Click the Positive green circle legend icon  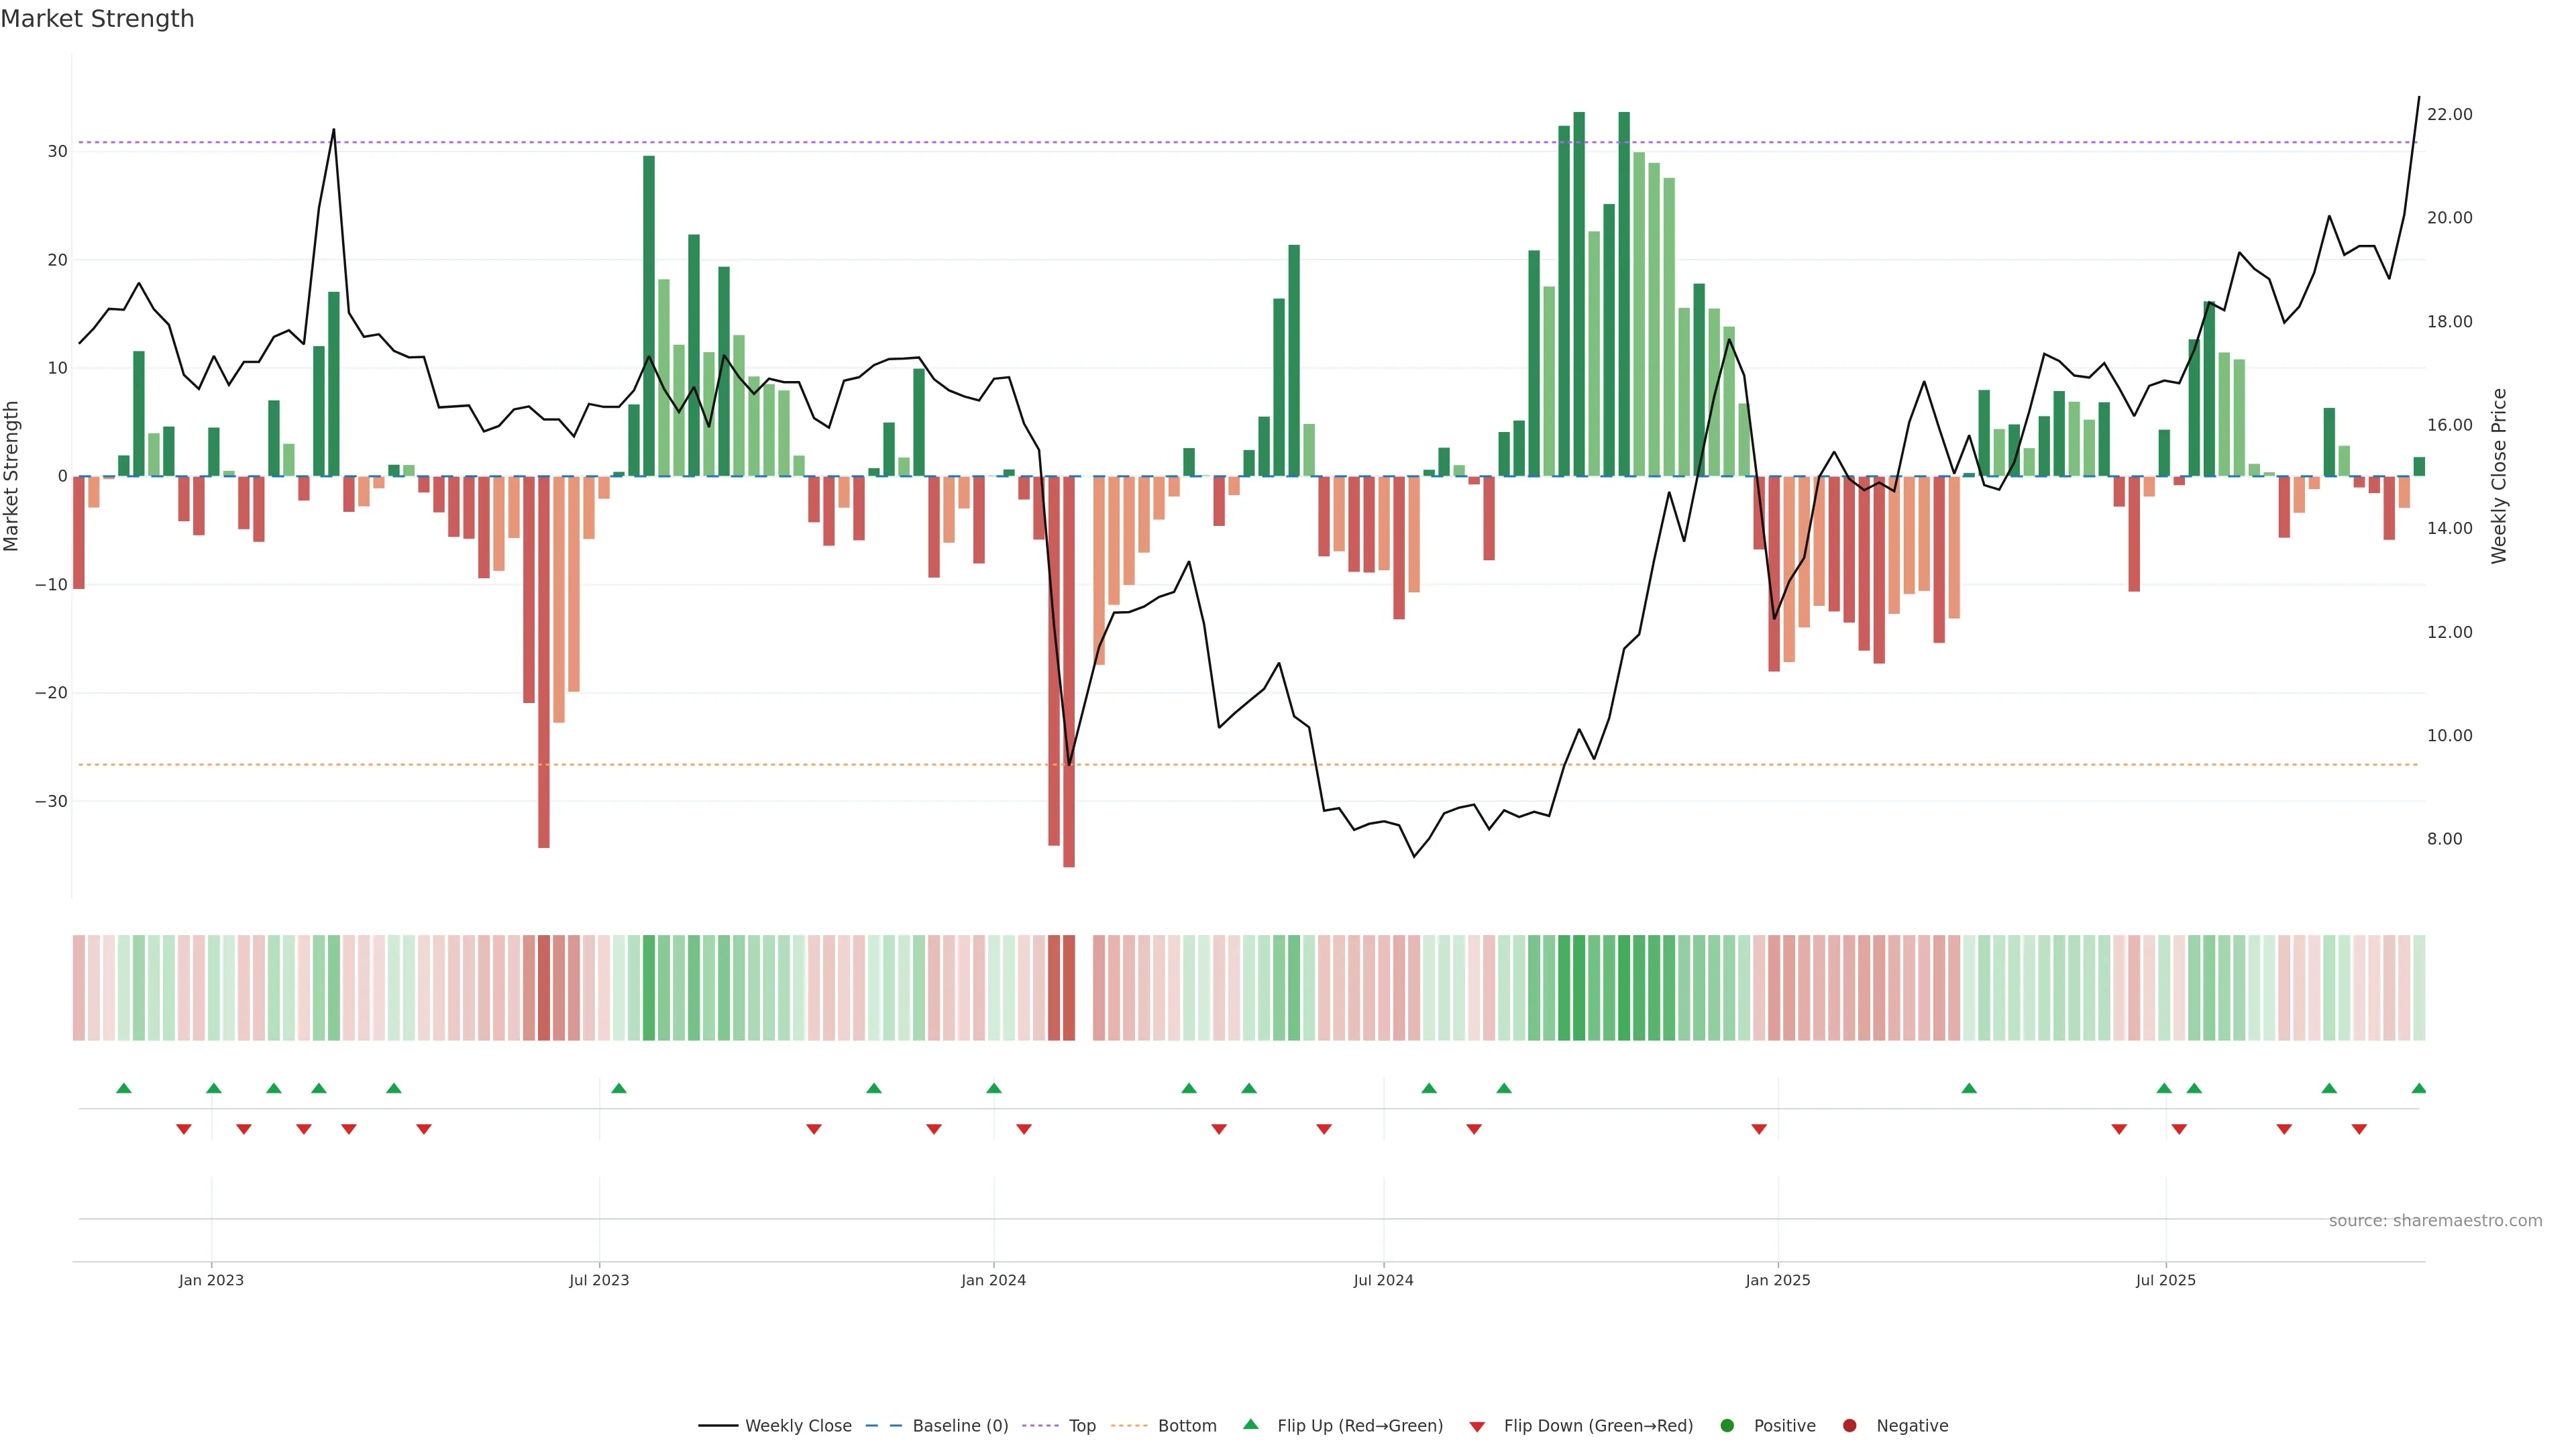pos(1727,1426)
